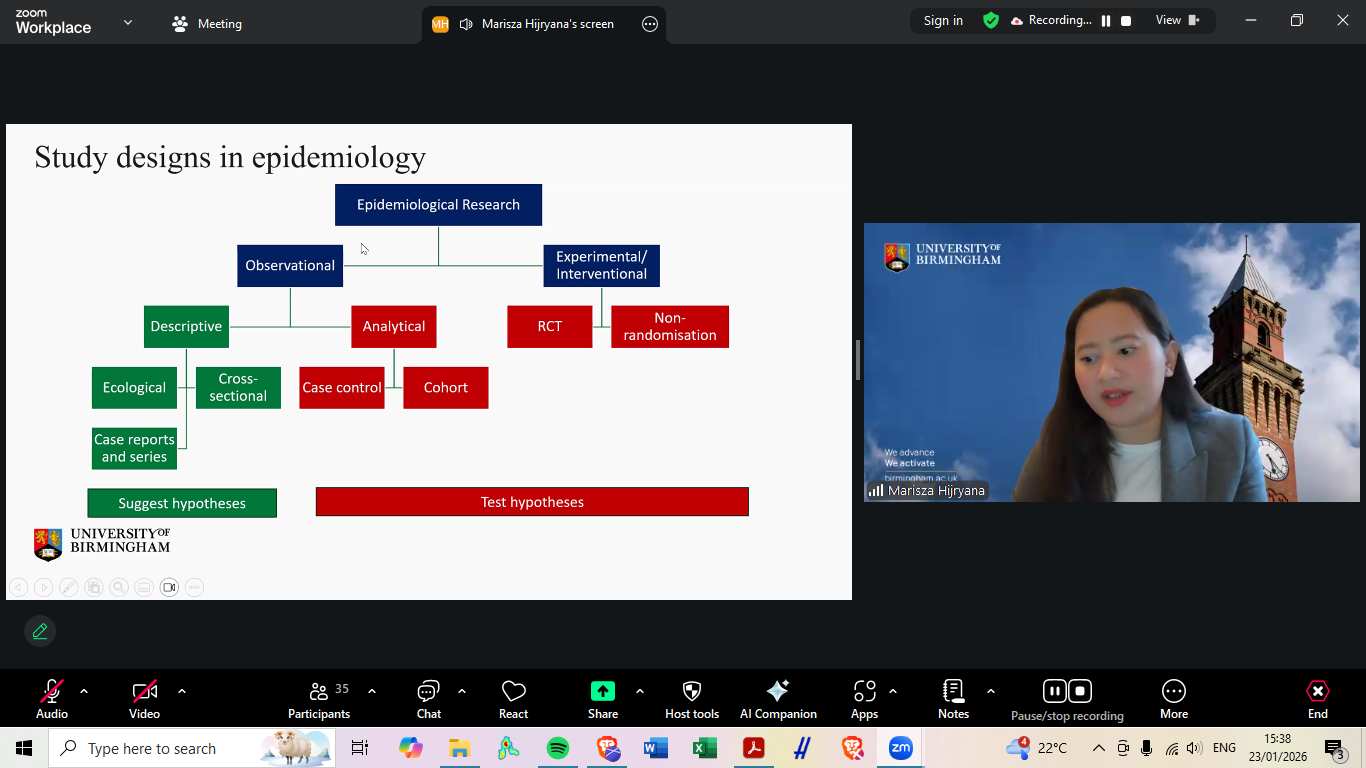Click the Type here to search box

[x=192, y=748]
